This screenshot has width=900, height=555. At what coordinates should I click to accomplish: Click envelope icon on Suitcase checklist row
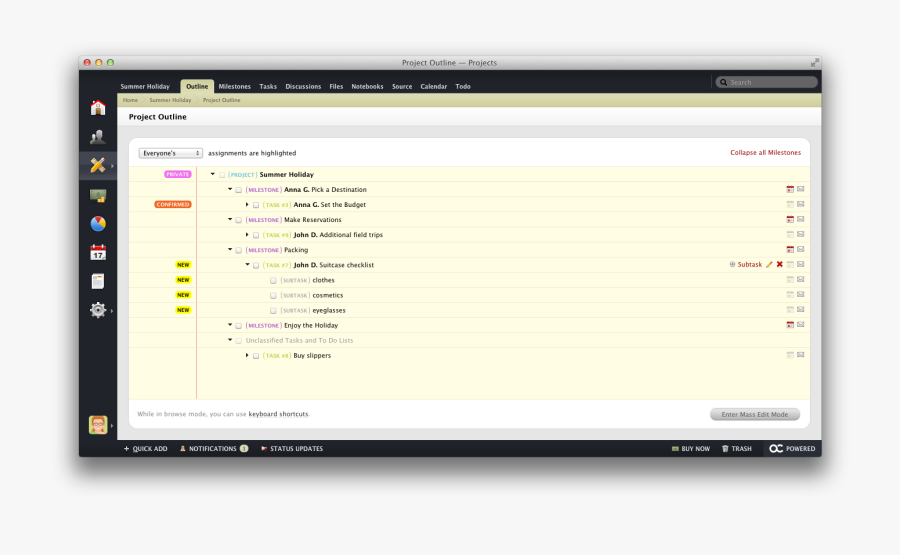coord(801,265)
